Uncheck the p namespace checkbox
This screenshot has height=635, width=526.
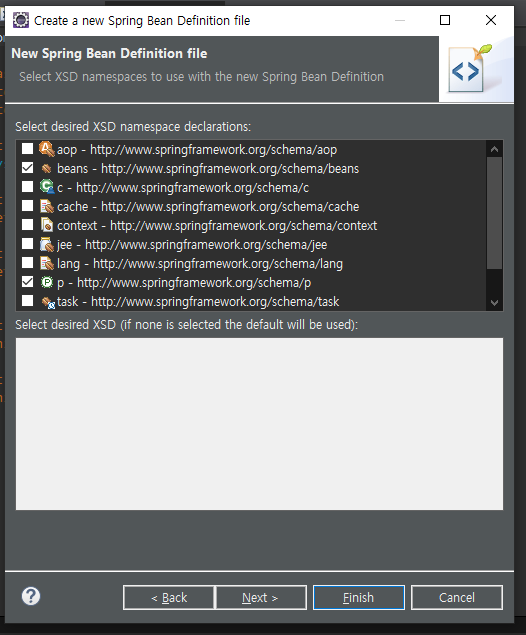(28, 282)
